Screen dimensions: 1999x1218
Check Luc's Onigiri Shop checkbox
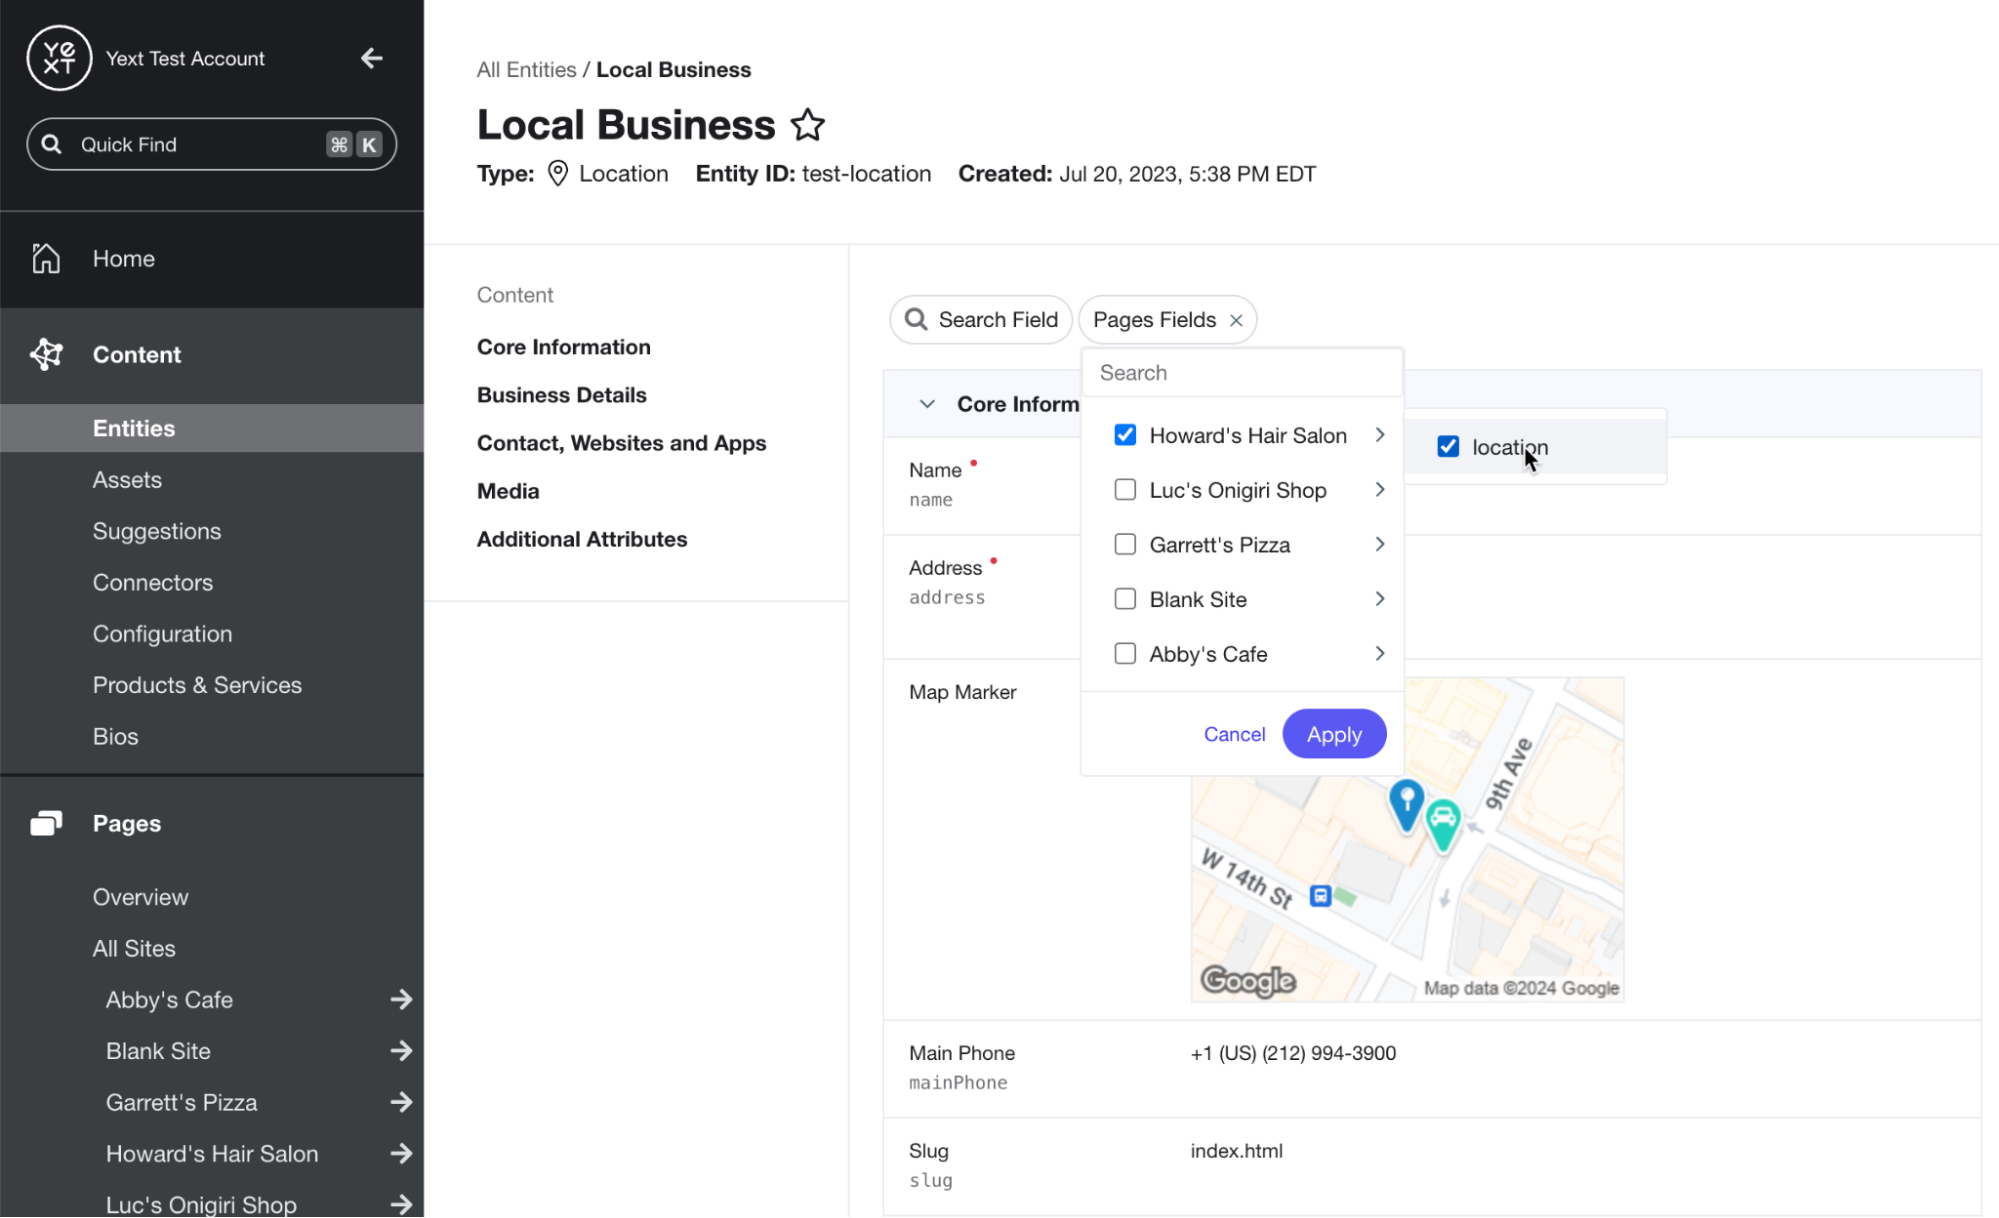[x=1125, y=490]
